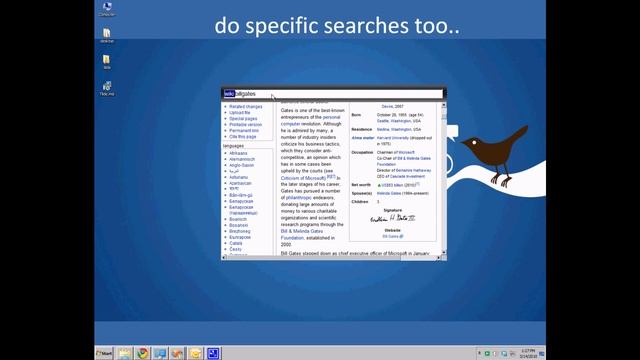Open the 'Permanent link' sidebar link

(244, 131)
